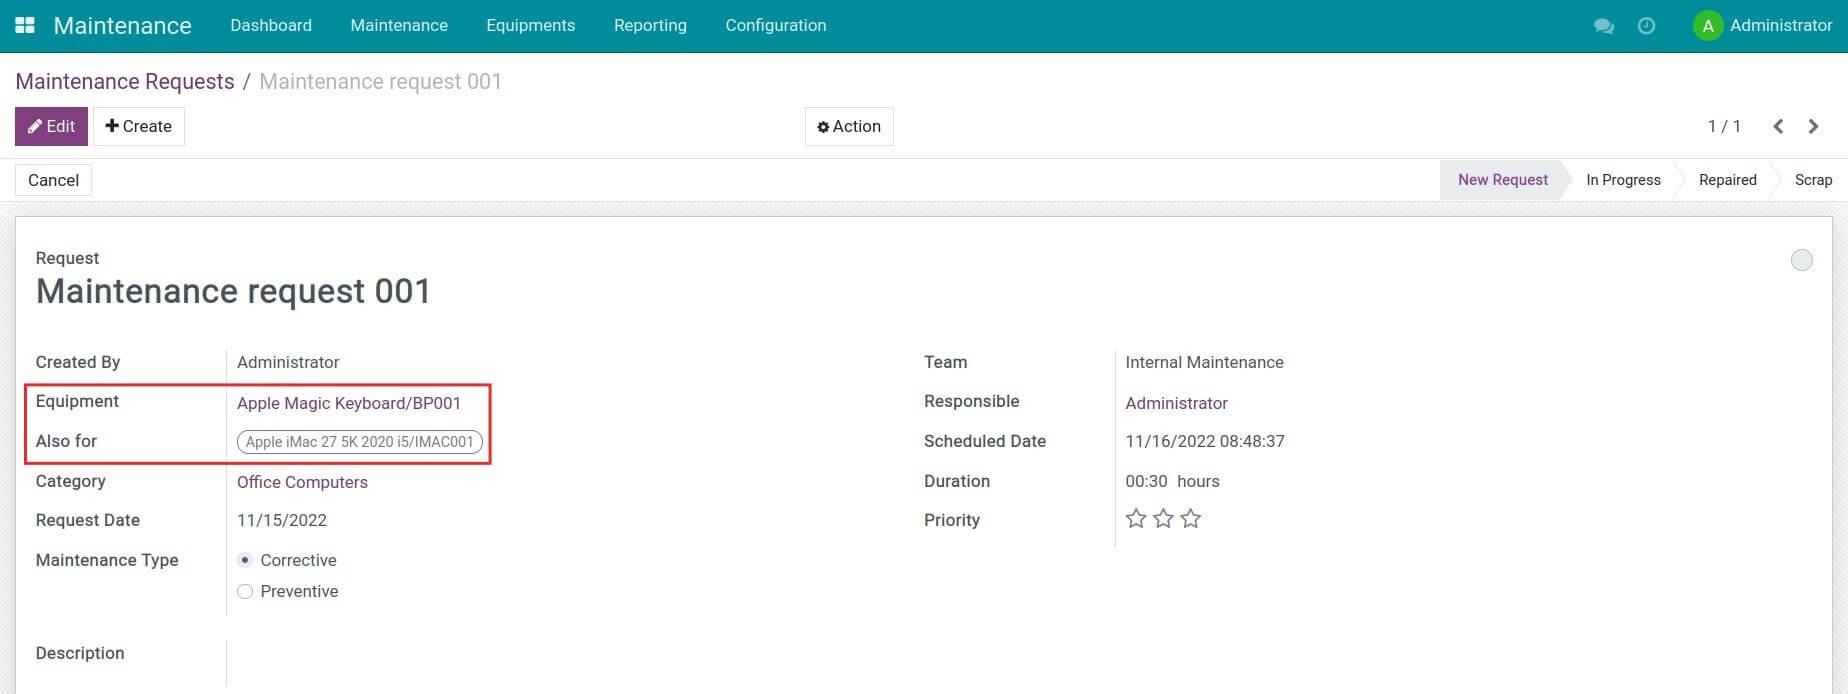The width and height of the screenshot is (1848, 694).
Task: Cancel the maintenance request
Action: tap(53, 180)
